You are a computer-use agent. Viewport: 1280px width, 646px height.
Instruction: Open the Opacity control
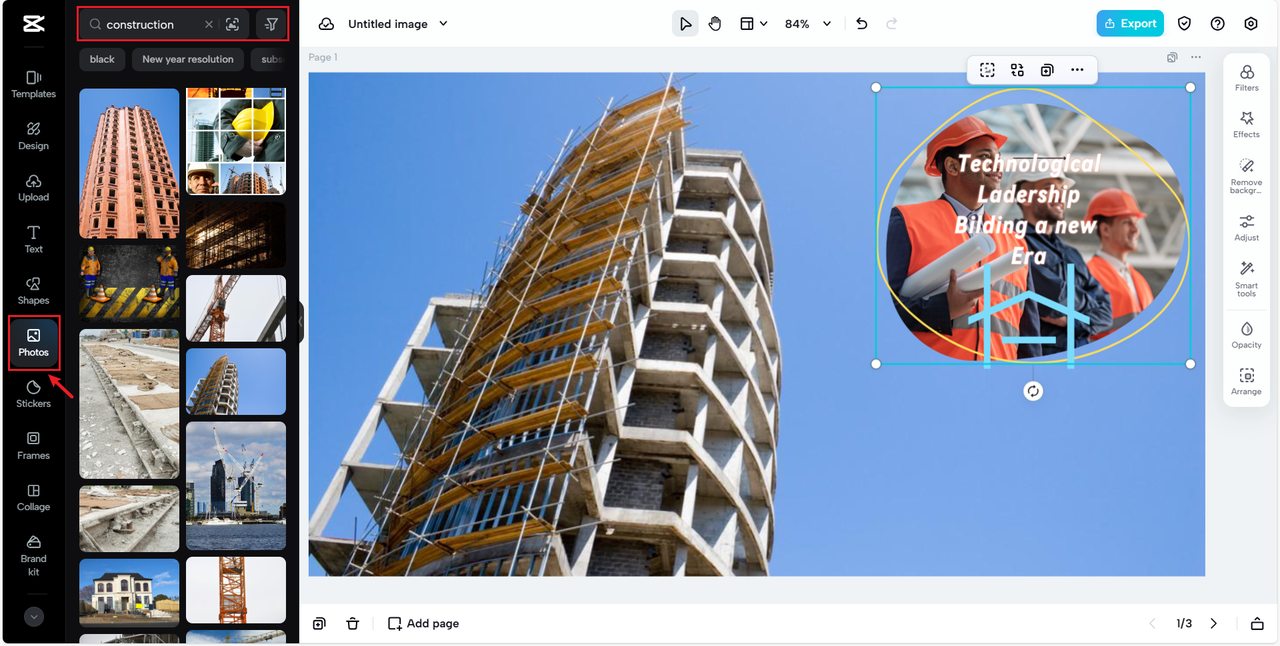[x=1247, y=335]
